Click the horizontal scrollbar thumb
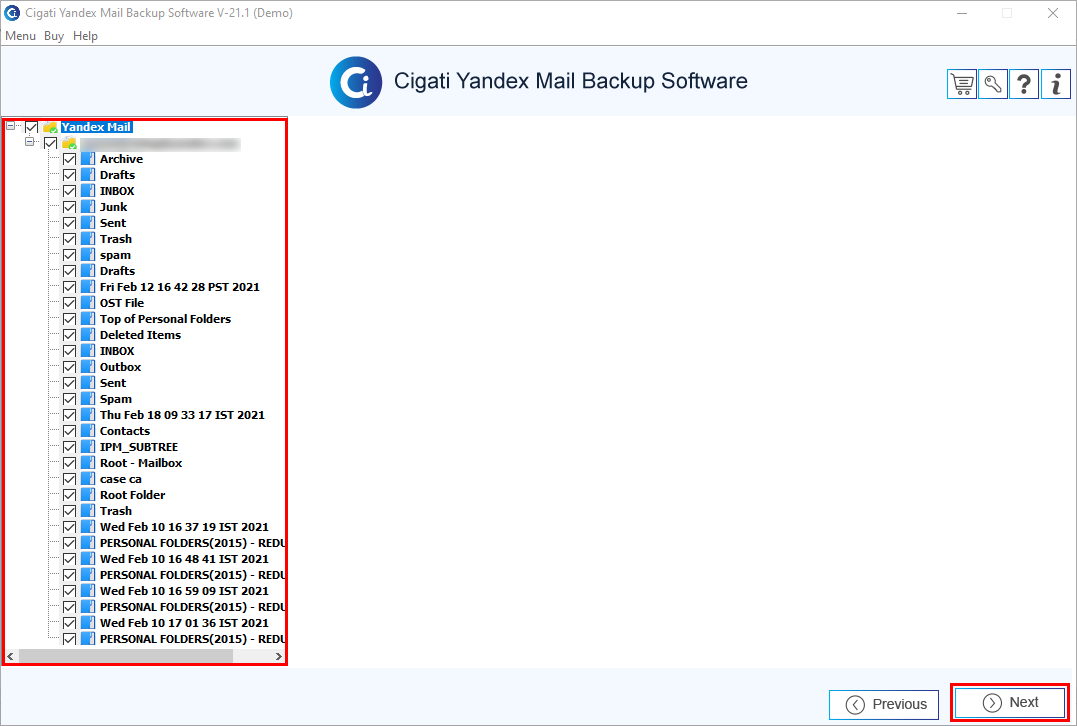1077x726 pixels. click(x=126, y=657)
